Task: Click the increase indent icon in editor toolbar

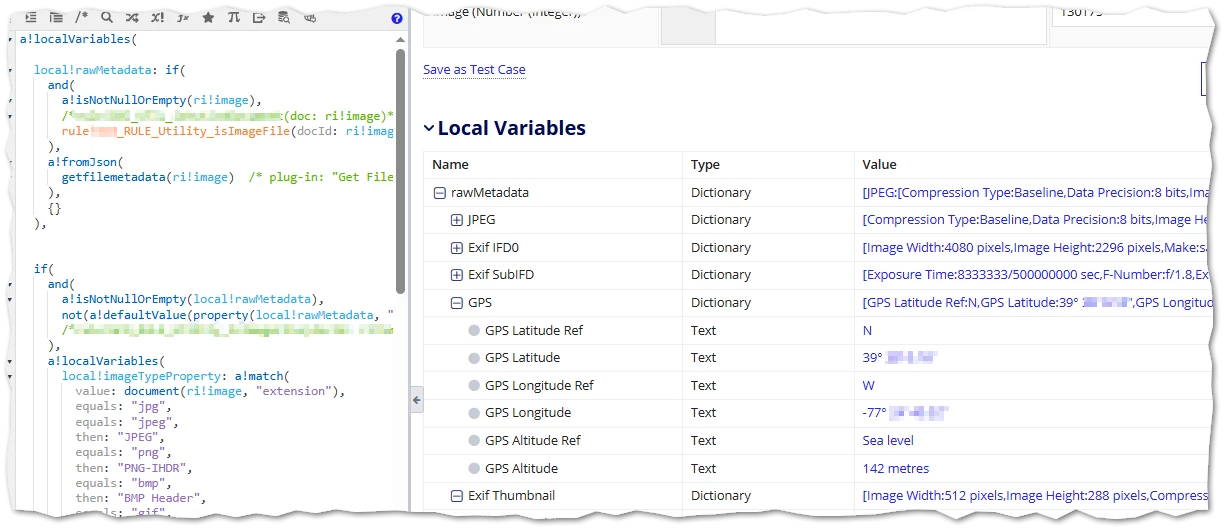Action: tap(30, 18)
